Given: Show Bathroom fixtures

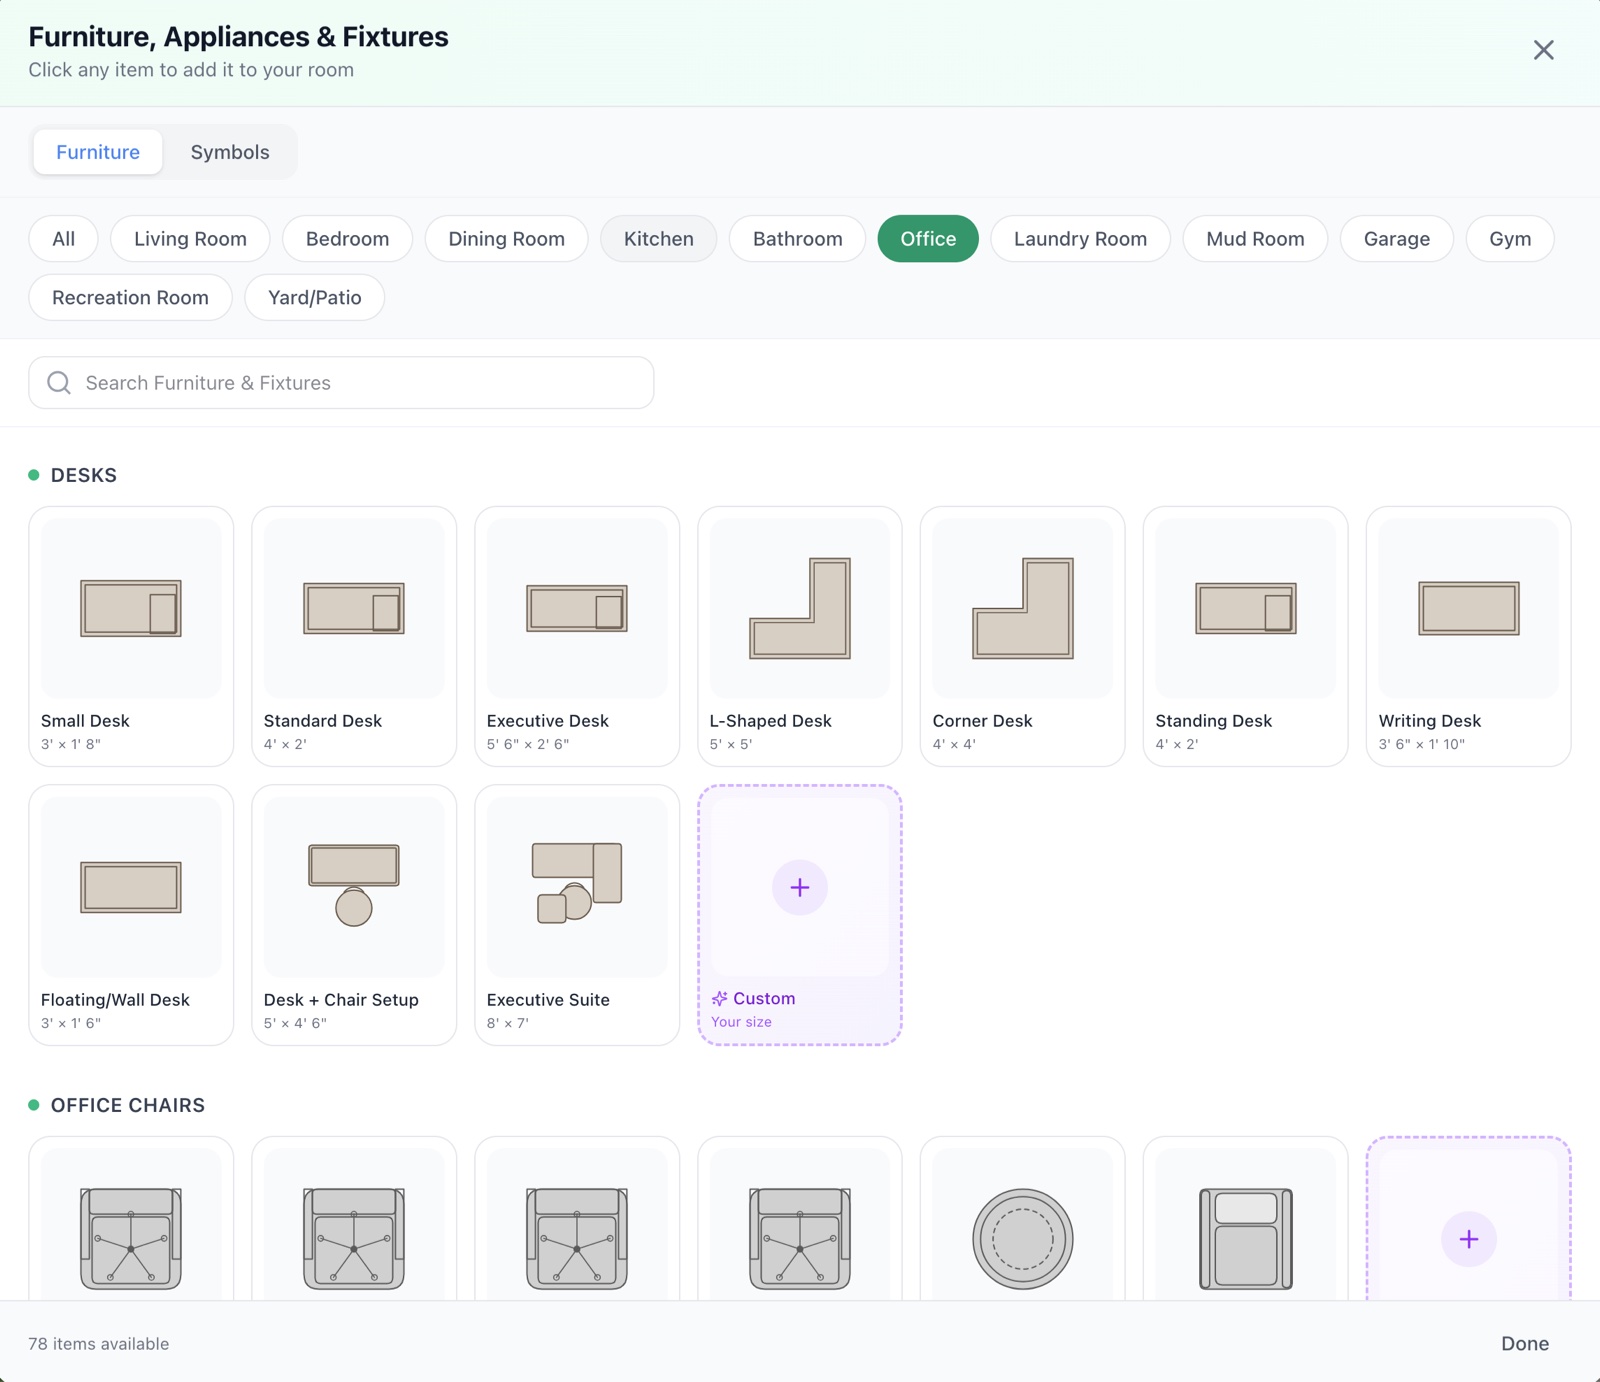Looking at the screenshot, I should pos(797,239).
